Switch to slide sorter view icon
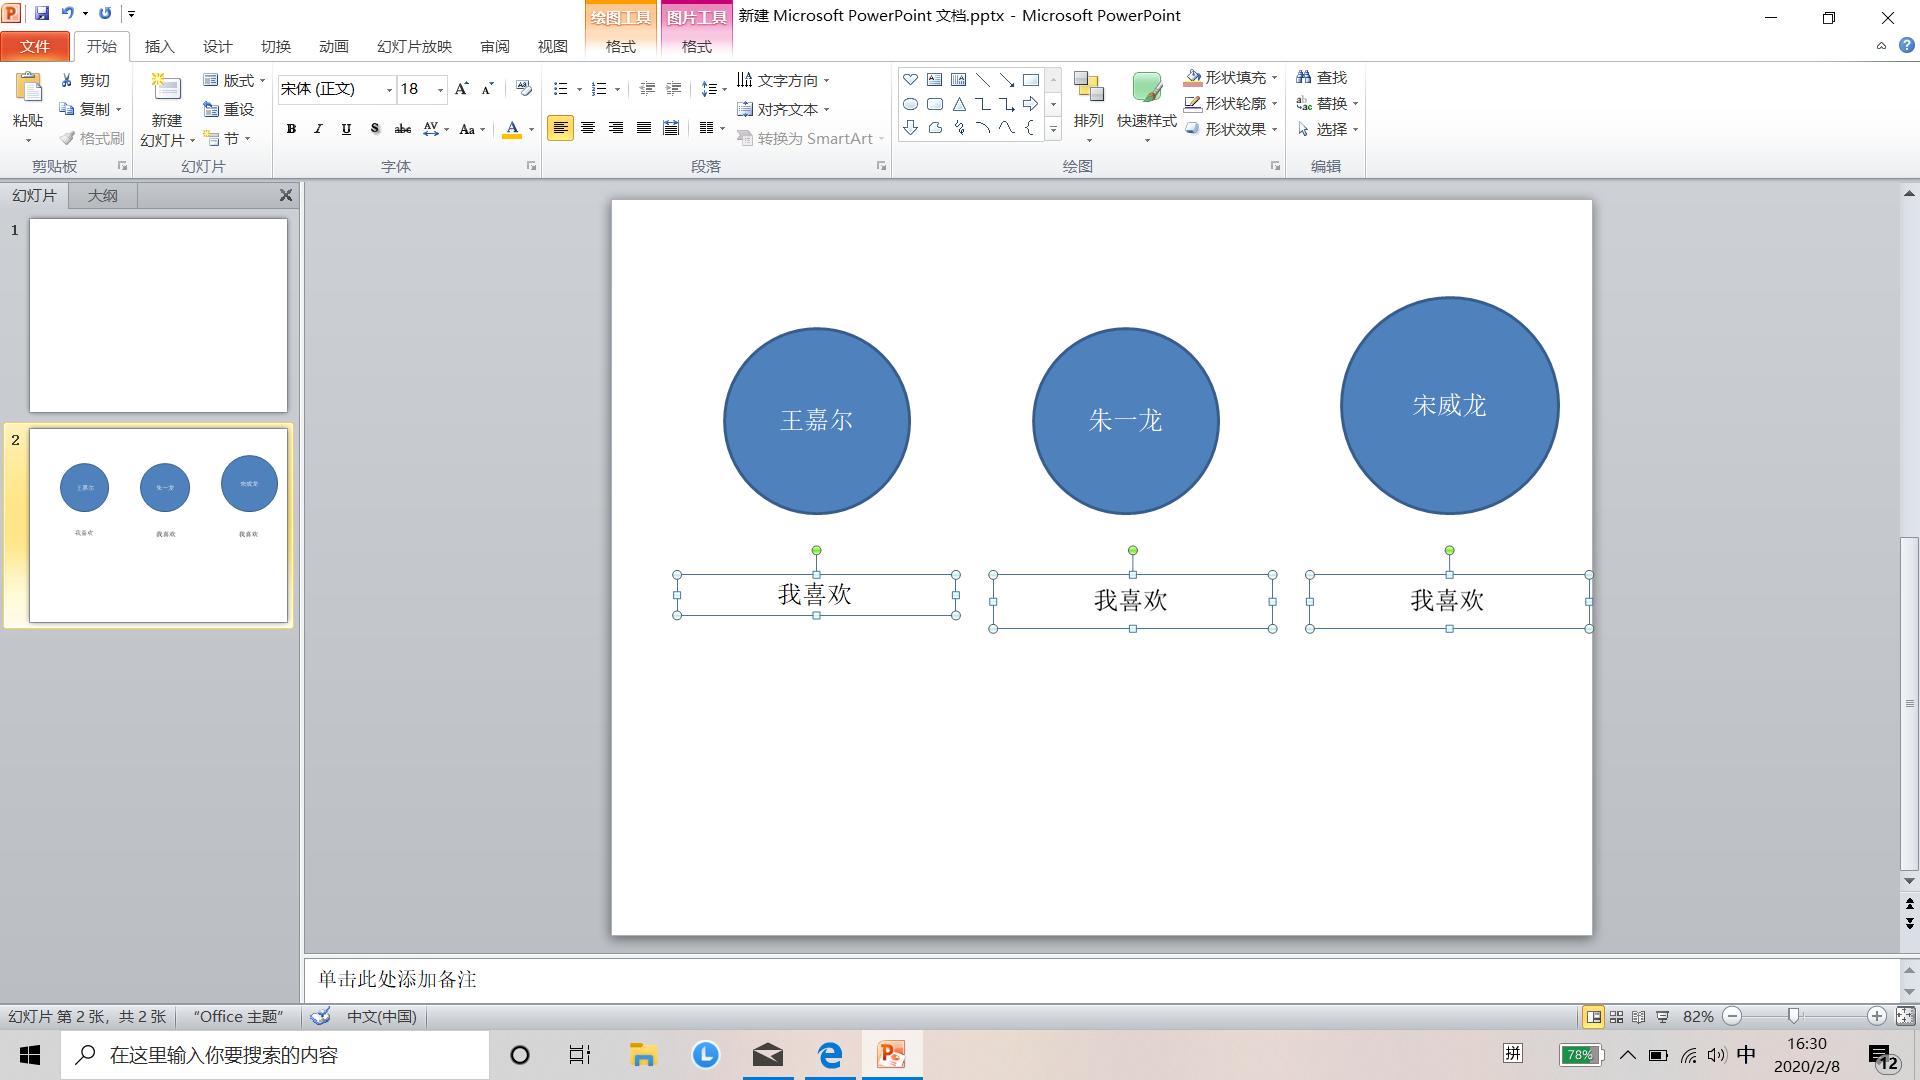This screenshot has width=1920, height=1080. (1616, 1016)
